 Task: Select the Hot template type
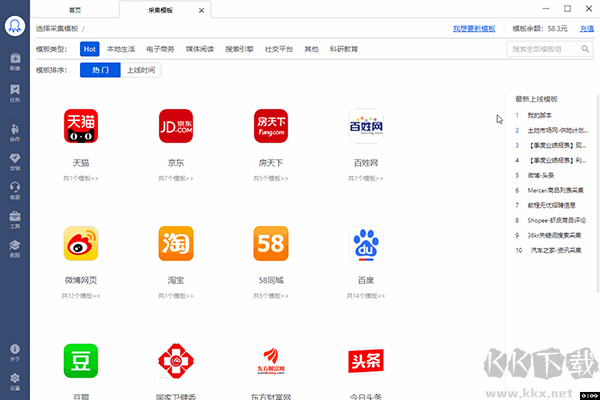[x=90, y=49]
